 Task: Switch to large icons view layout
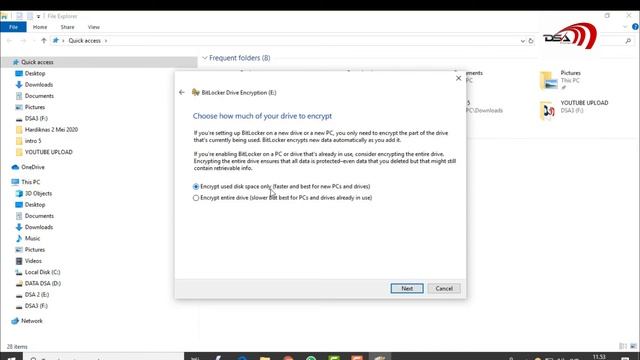tap(633, 346)
